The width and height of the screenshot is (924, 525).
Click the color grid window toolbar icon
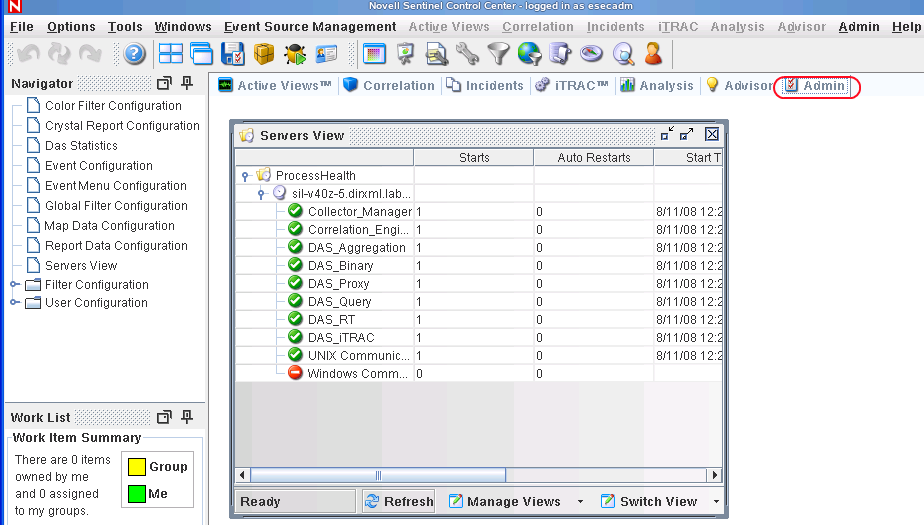374,54
